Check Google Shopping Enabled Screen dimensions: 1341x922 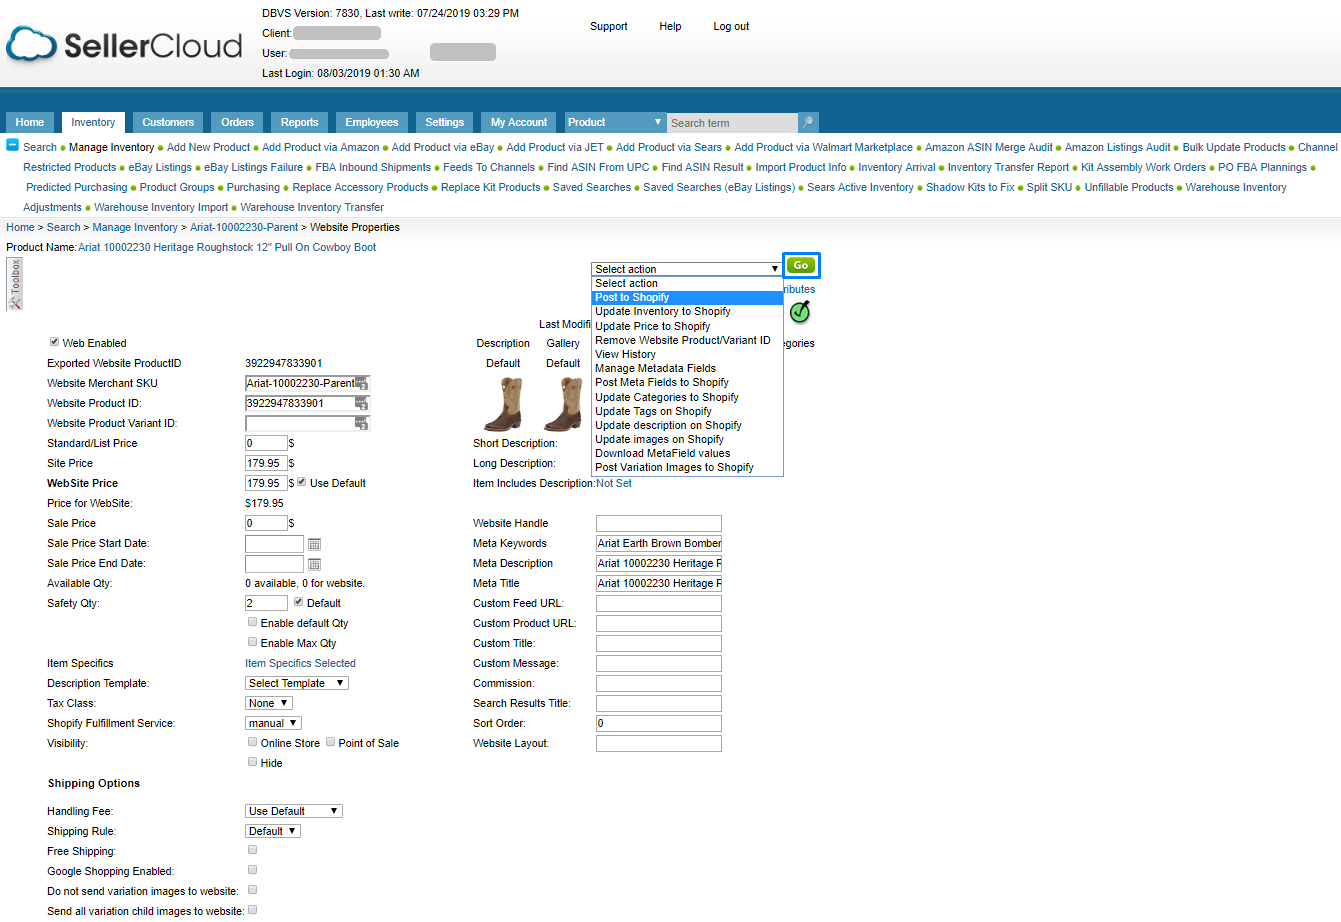252,870
